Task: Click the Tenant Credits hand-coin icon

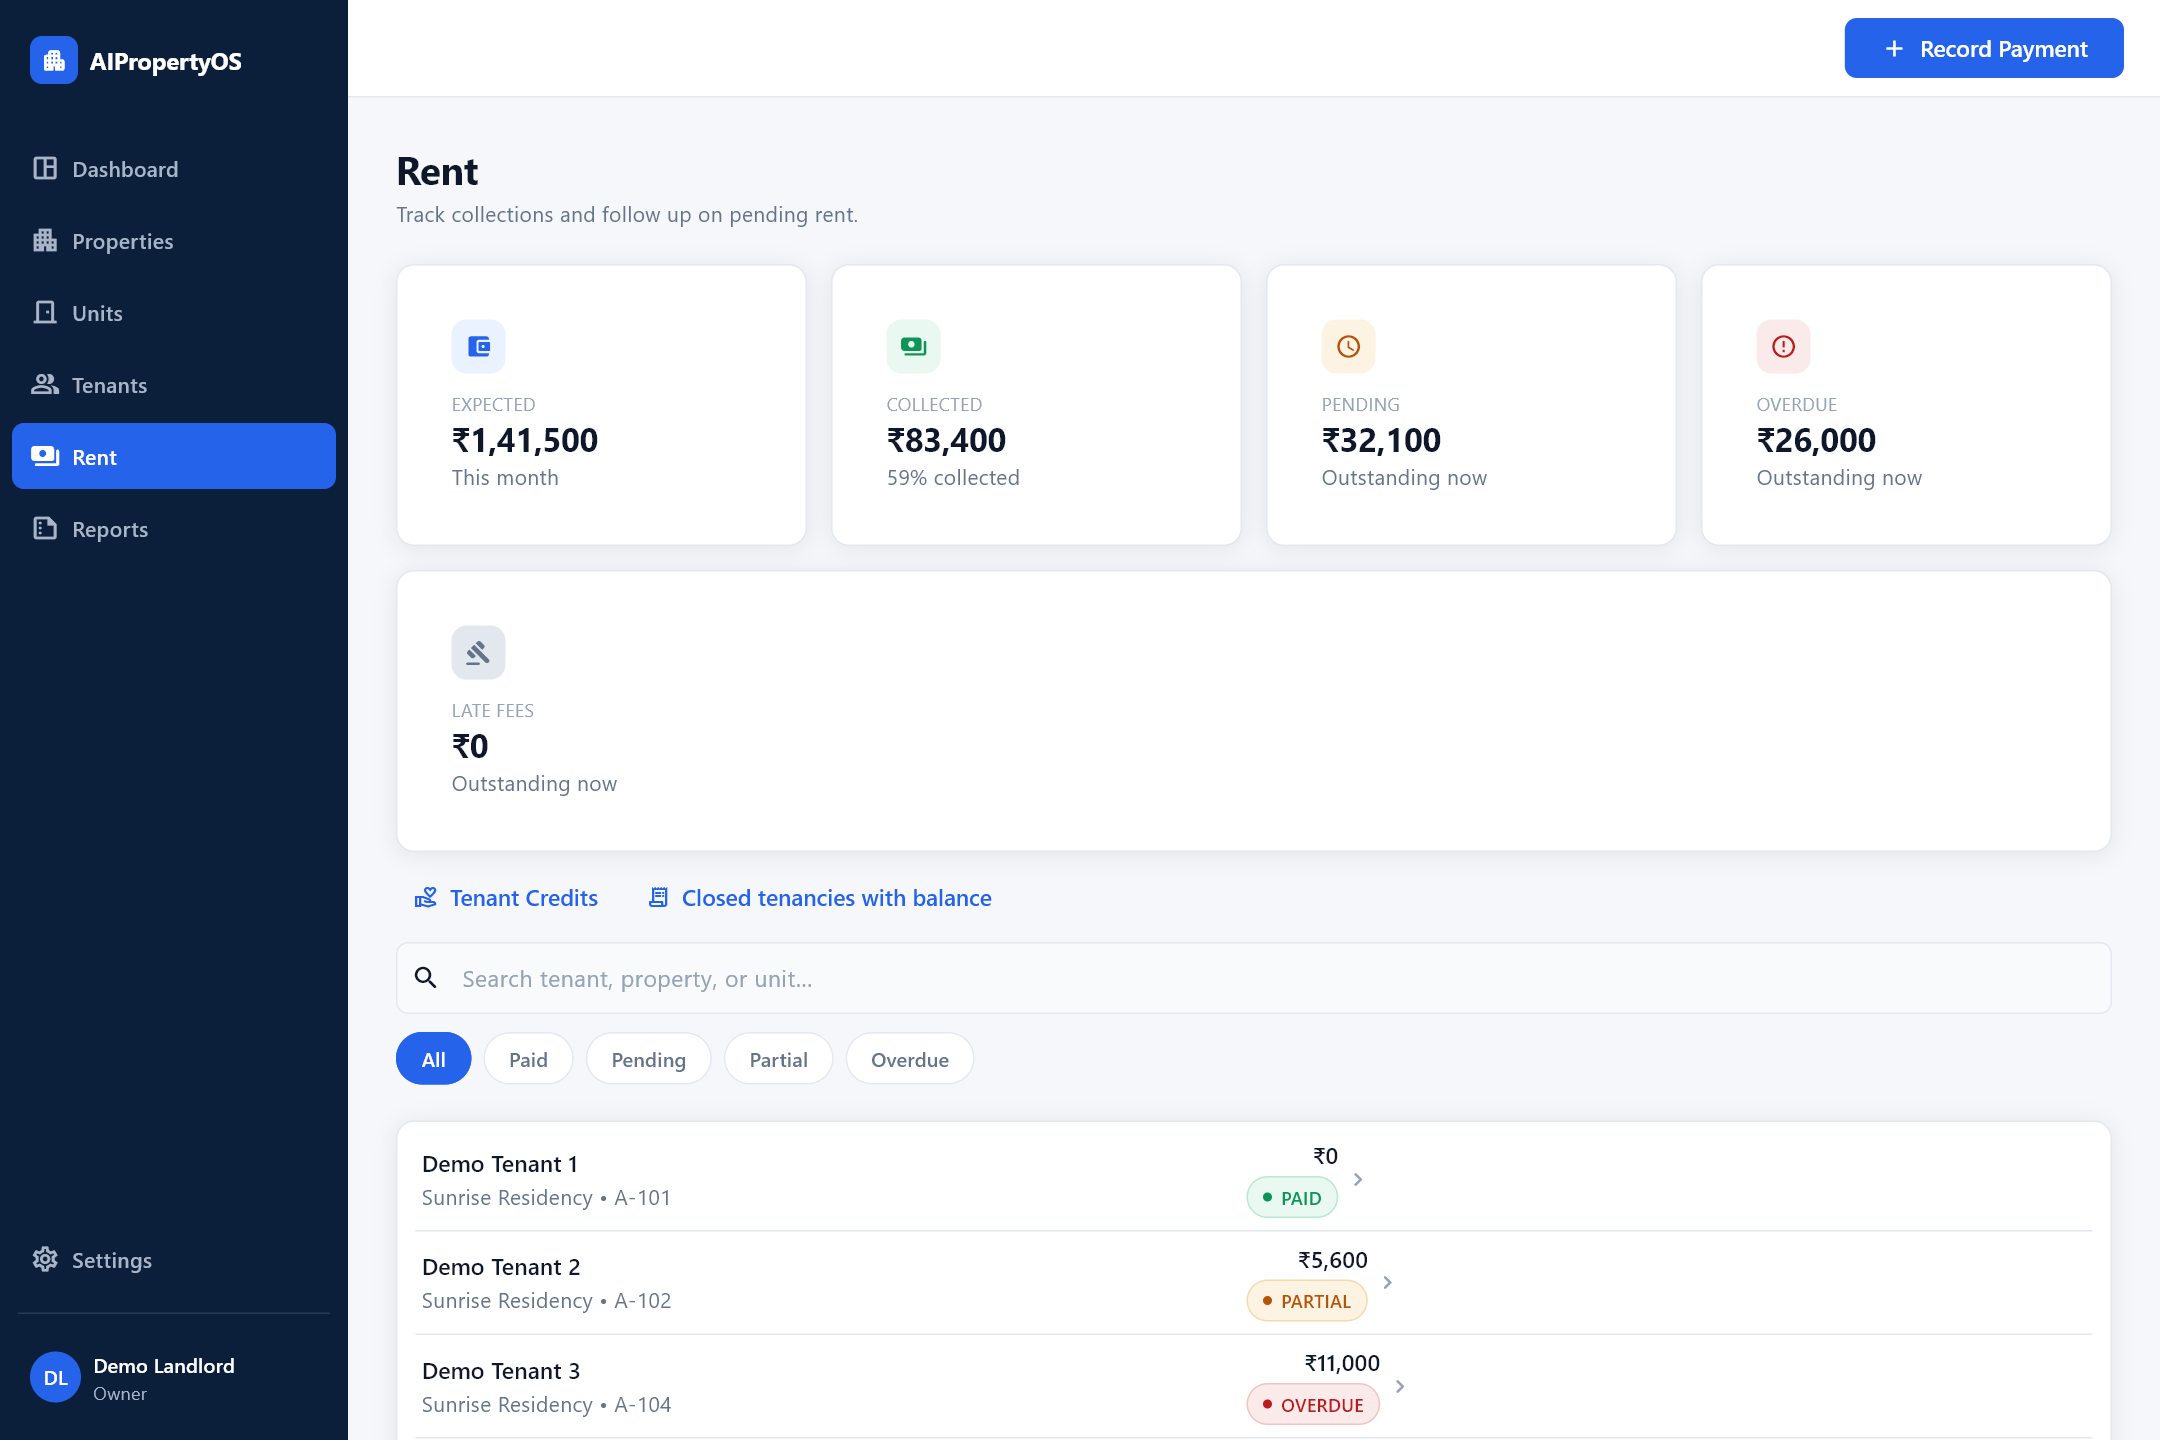Action: pyautogui.click(x=426, y=898)
